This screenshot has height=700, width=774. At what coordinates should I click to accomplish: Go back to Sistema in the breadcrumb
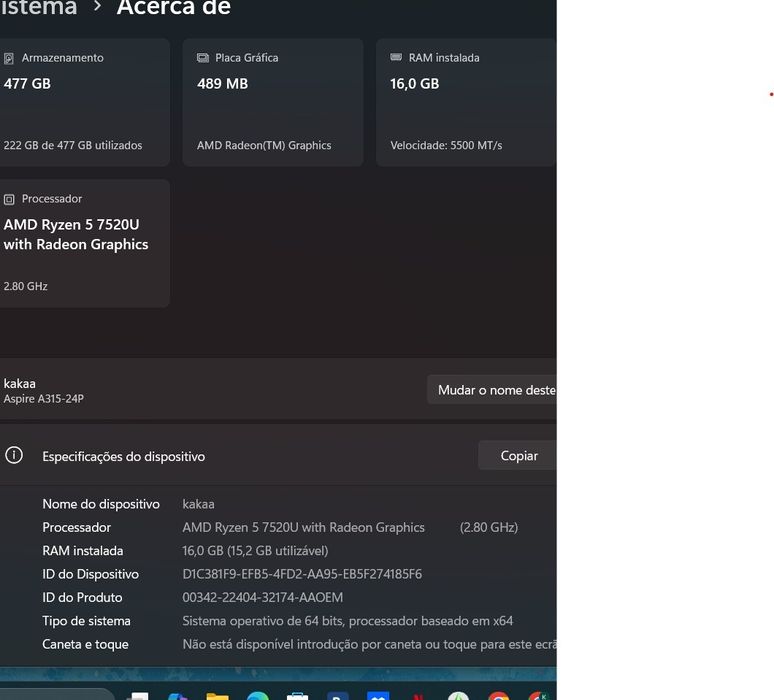(39, 7)
